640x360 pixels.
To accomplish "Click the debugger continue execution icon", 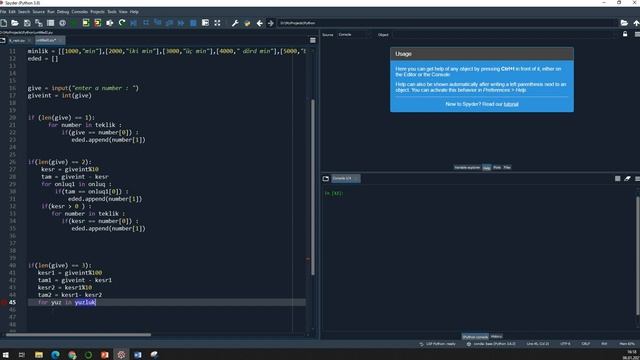I will [x=181, y=23].
